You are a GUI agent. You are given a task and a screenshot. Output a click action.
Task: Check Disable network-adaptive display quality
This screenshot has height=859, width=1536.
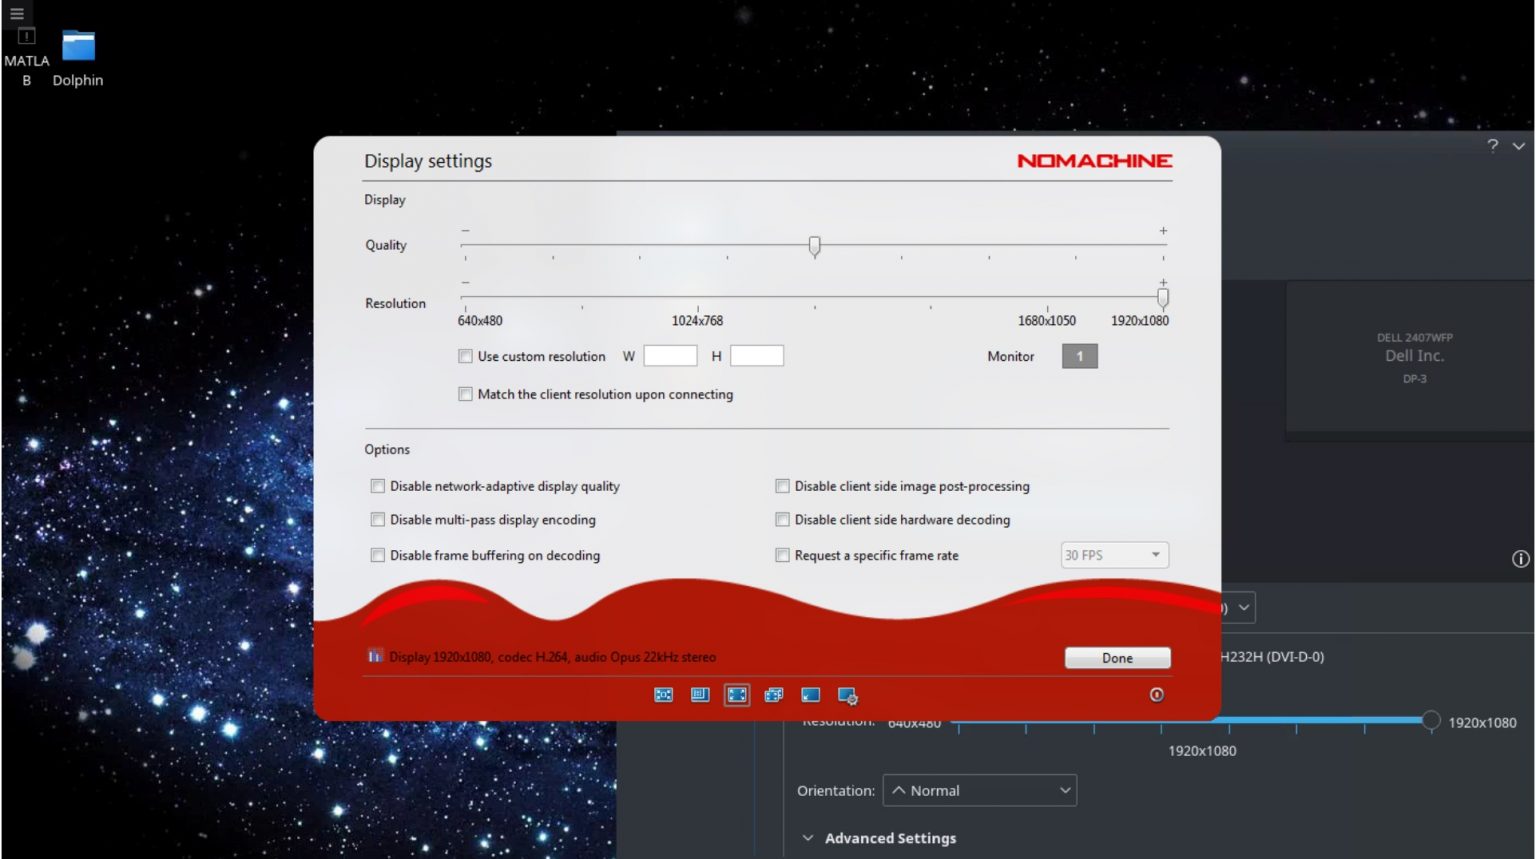(x=378, y=486)
